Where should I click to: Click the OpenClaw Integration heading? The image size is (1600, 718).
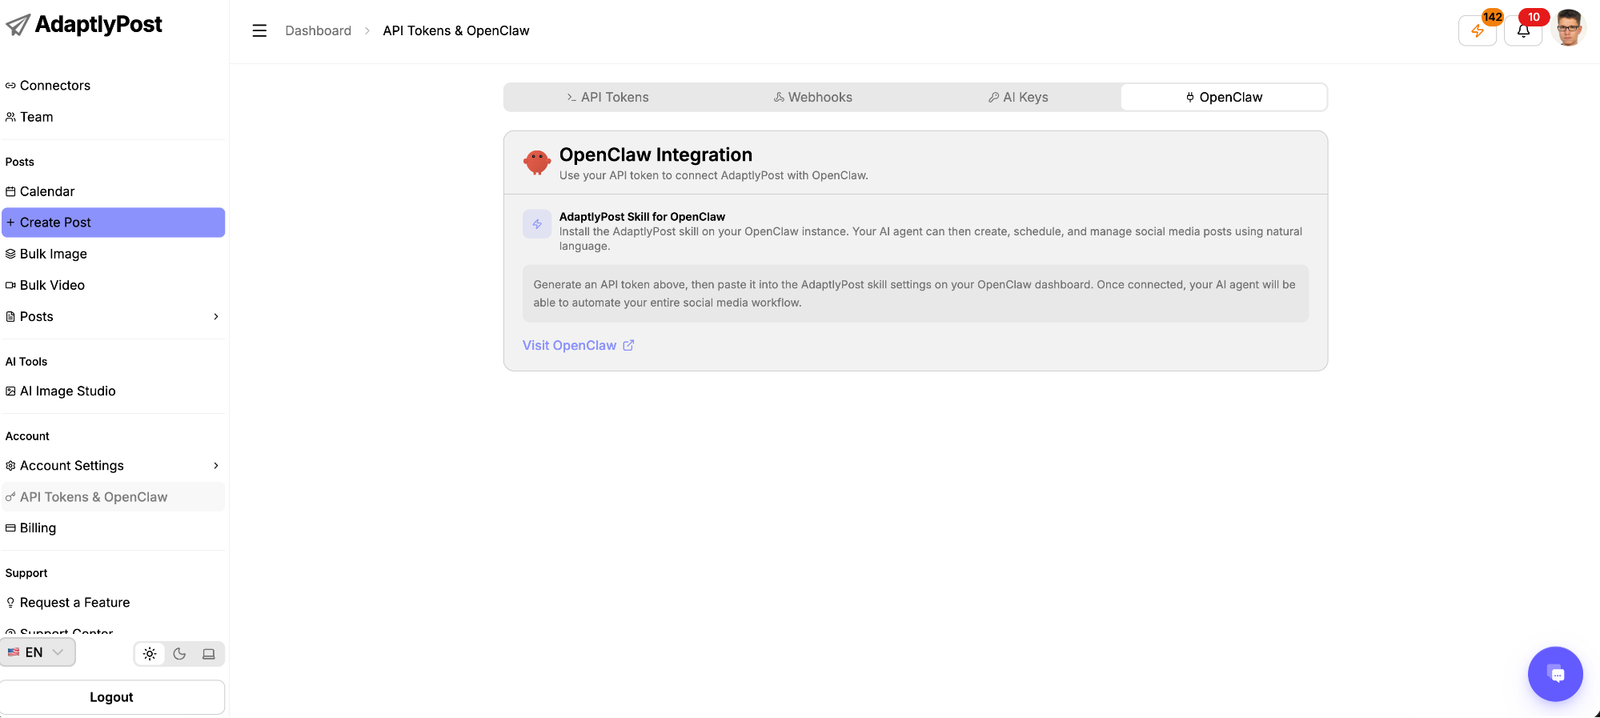coord(656,155)
